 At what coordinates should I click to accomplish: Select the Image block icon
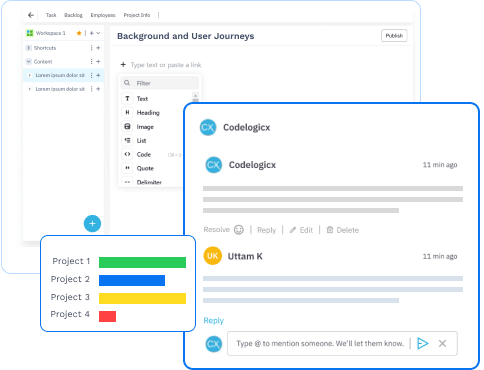pyautogui.click(x=127, y=126)
